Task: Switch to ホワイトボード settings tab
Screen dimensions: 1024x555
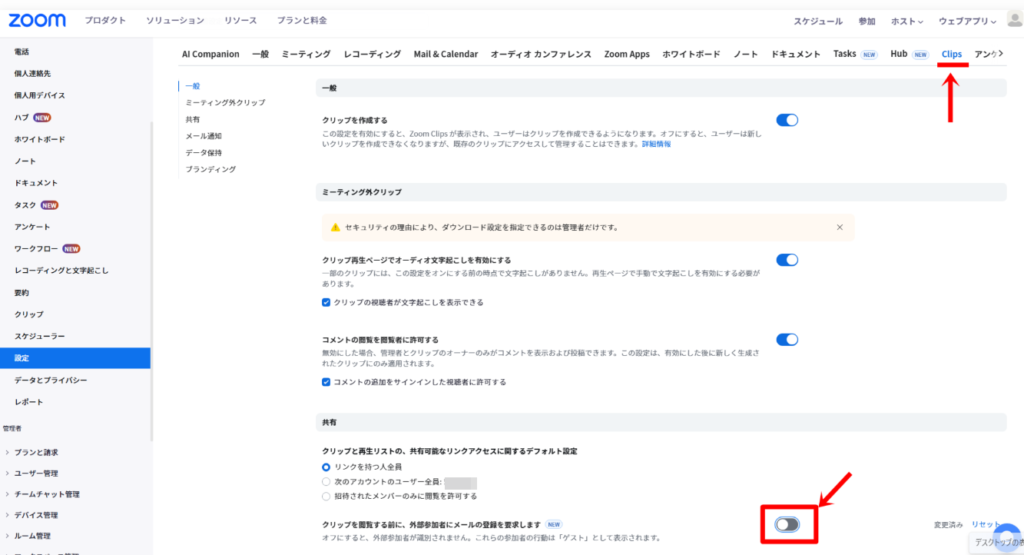Action: pos(691,54)
